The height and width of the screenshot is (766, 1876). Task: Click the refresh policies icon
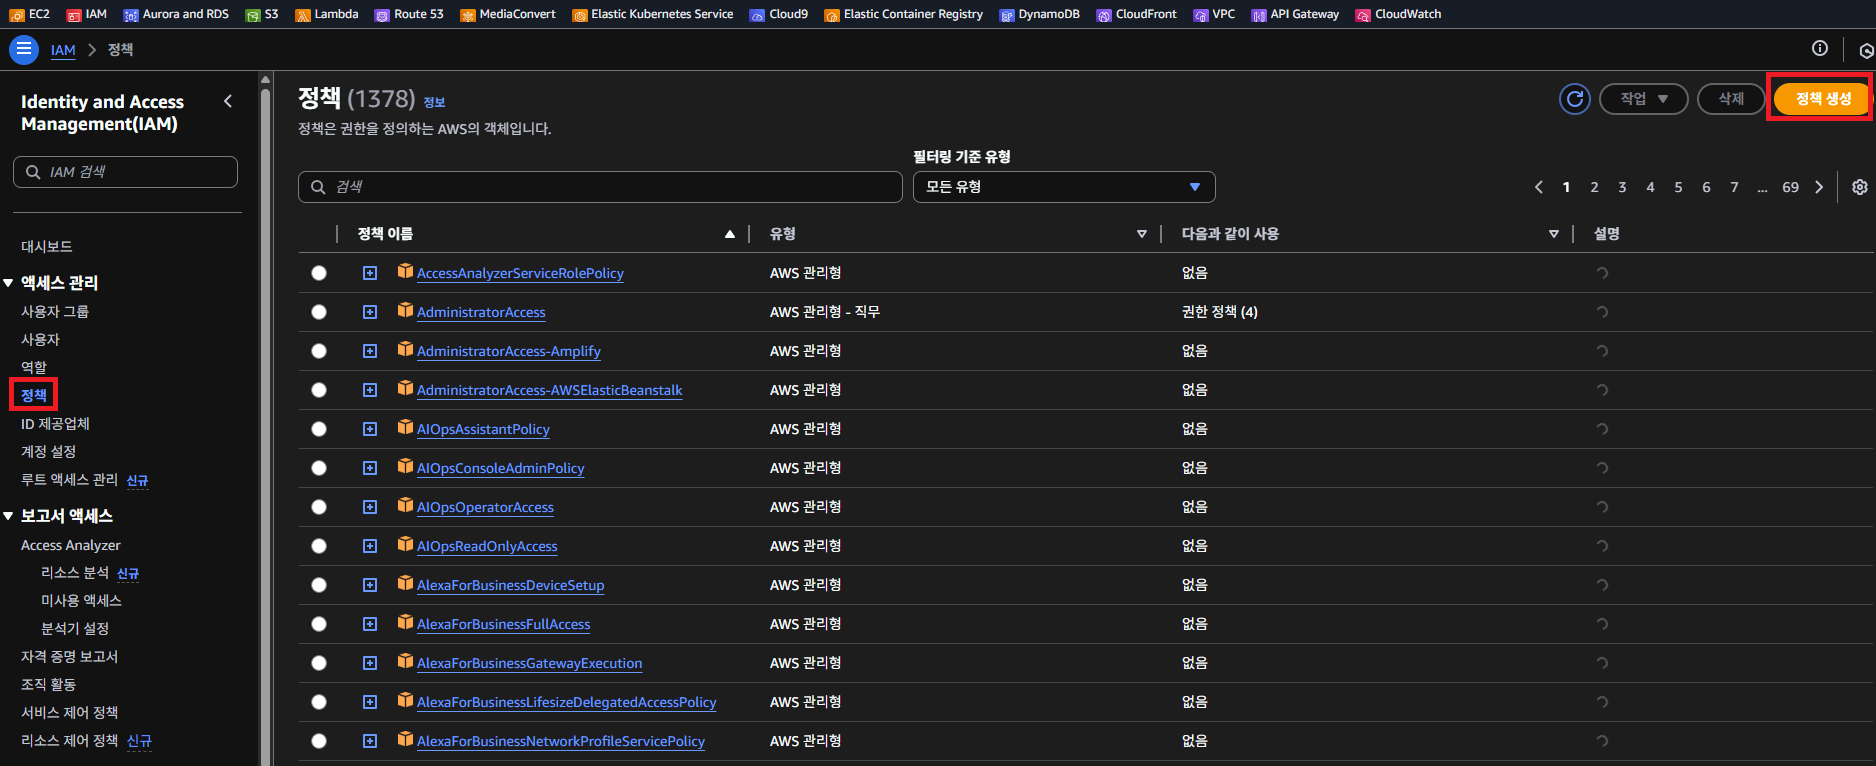pos(1575,99)
